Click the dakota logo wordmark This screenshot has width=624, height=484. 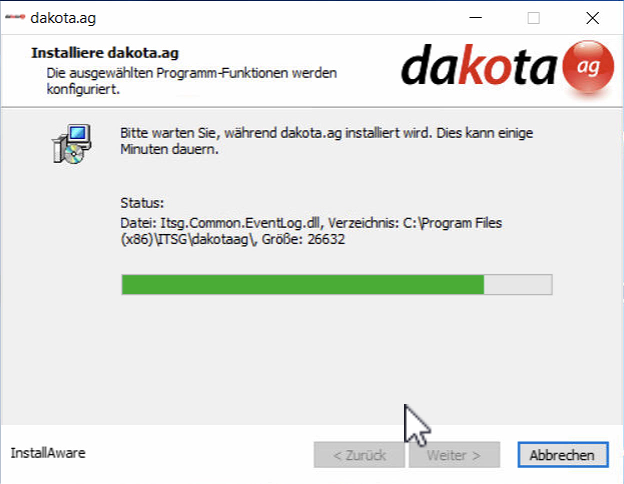tap(479, 65)
